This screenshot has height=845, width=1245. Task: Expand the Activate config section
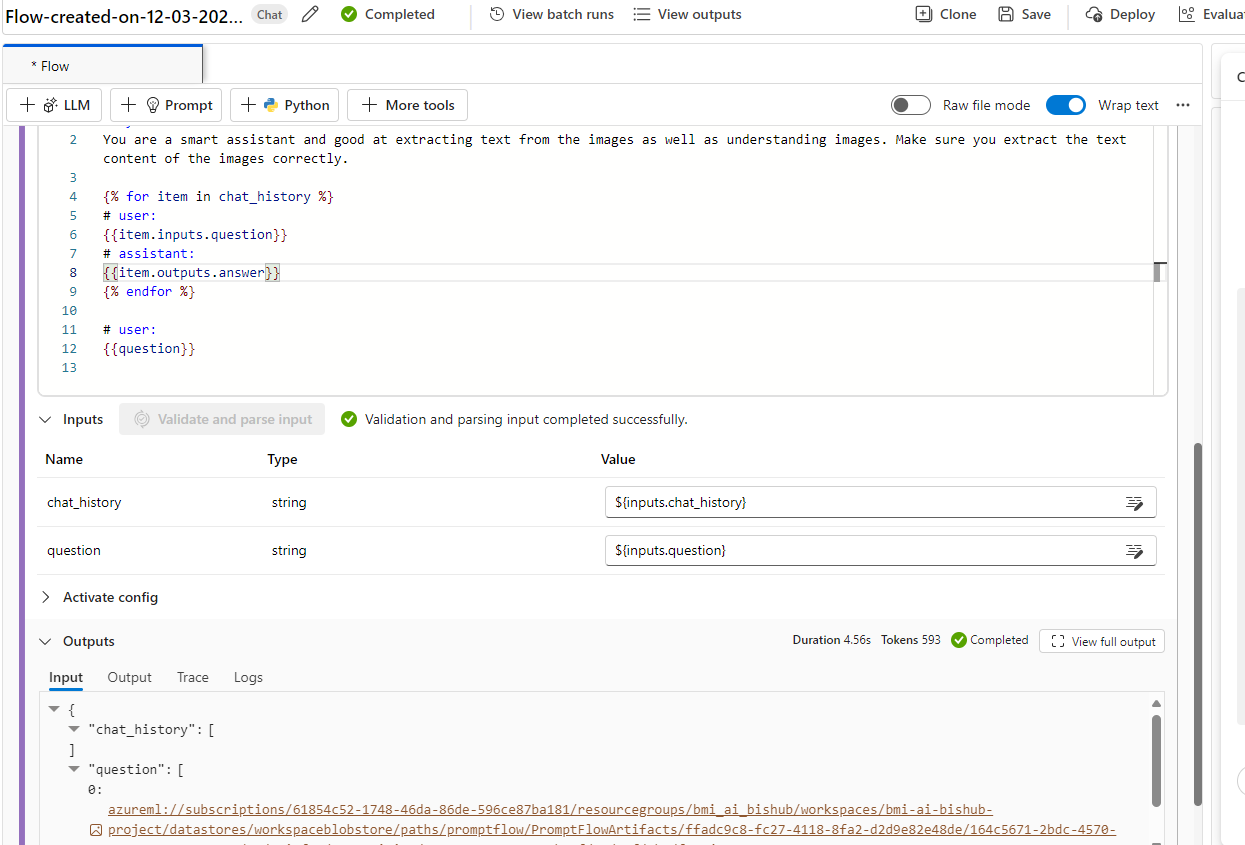[x=45, y=597]
